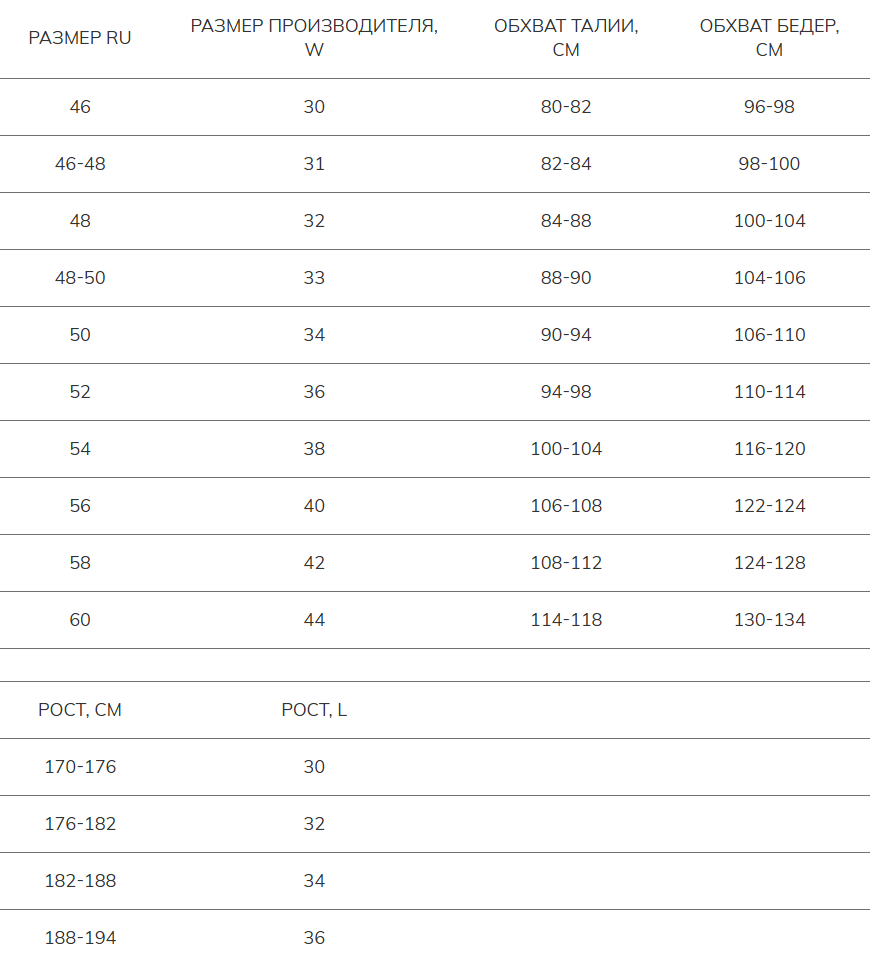Click the RU size 60 cell

click(x=80, y=619)
